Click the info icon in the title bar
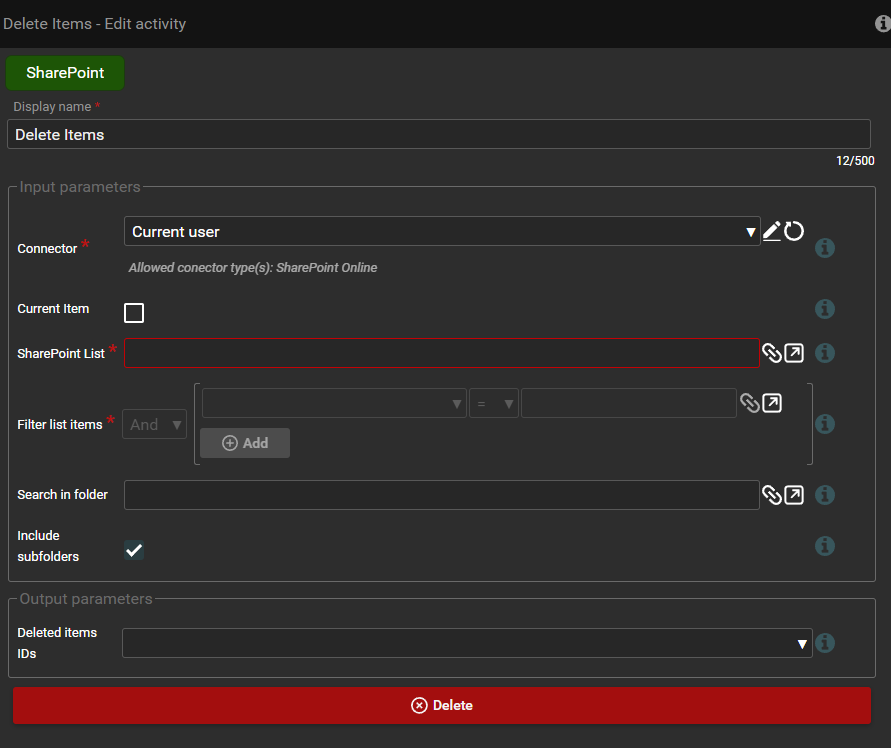The image size is (891, 748). [x=882, y=23]
